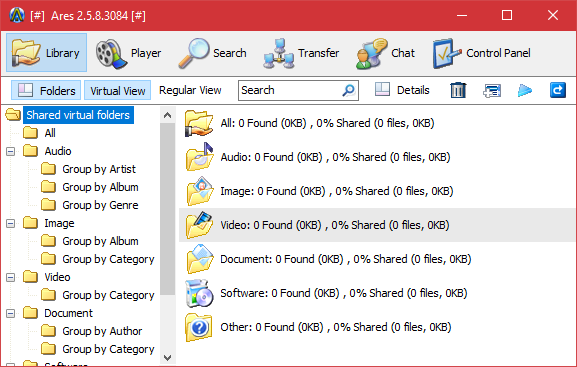Select Group by Genre folder
This screenshot has height=367, width=577.
100,205
